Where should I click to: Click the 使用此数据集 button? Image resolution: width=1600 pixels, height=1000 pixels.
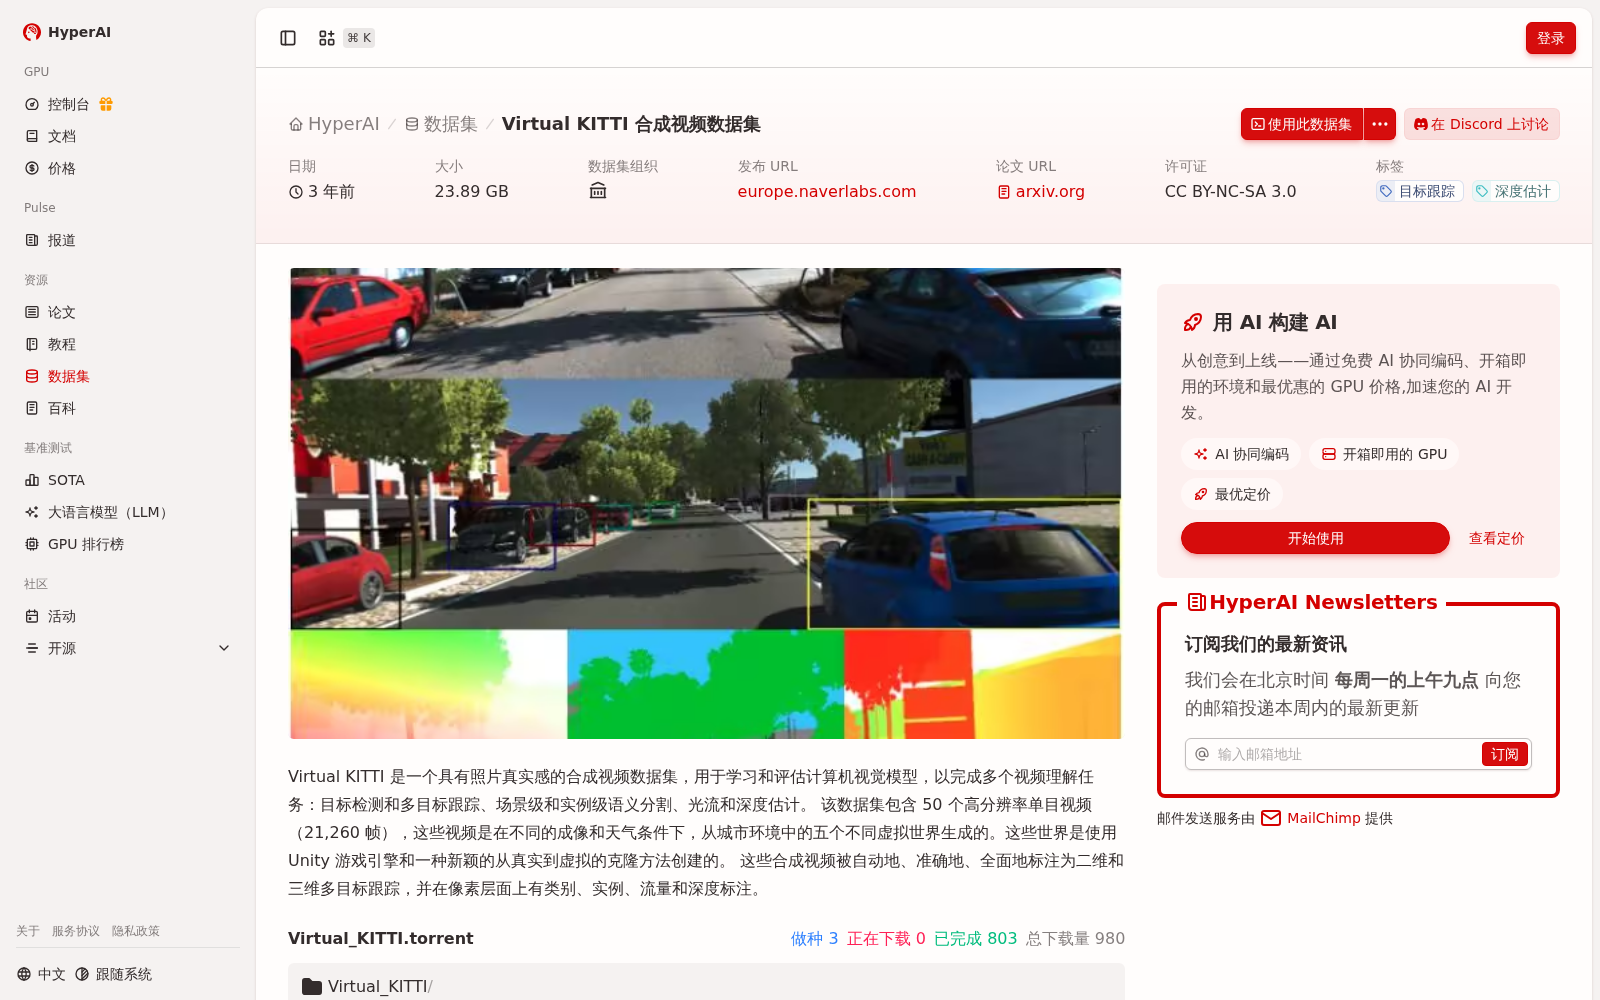click(x=1302, y=124)
